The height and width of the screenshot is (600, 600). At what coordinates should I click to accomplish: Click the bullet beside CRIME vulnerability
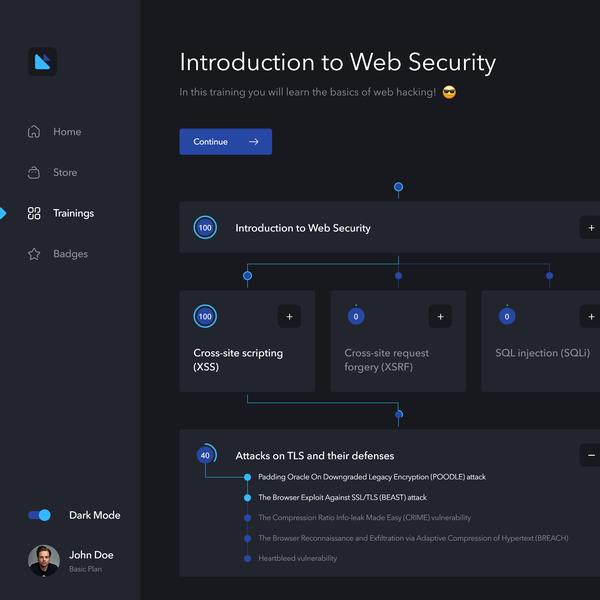tap(248, 518)
